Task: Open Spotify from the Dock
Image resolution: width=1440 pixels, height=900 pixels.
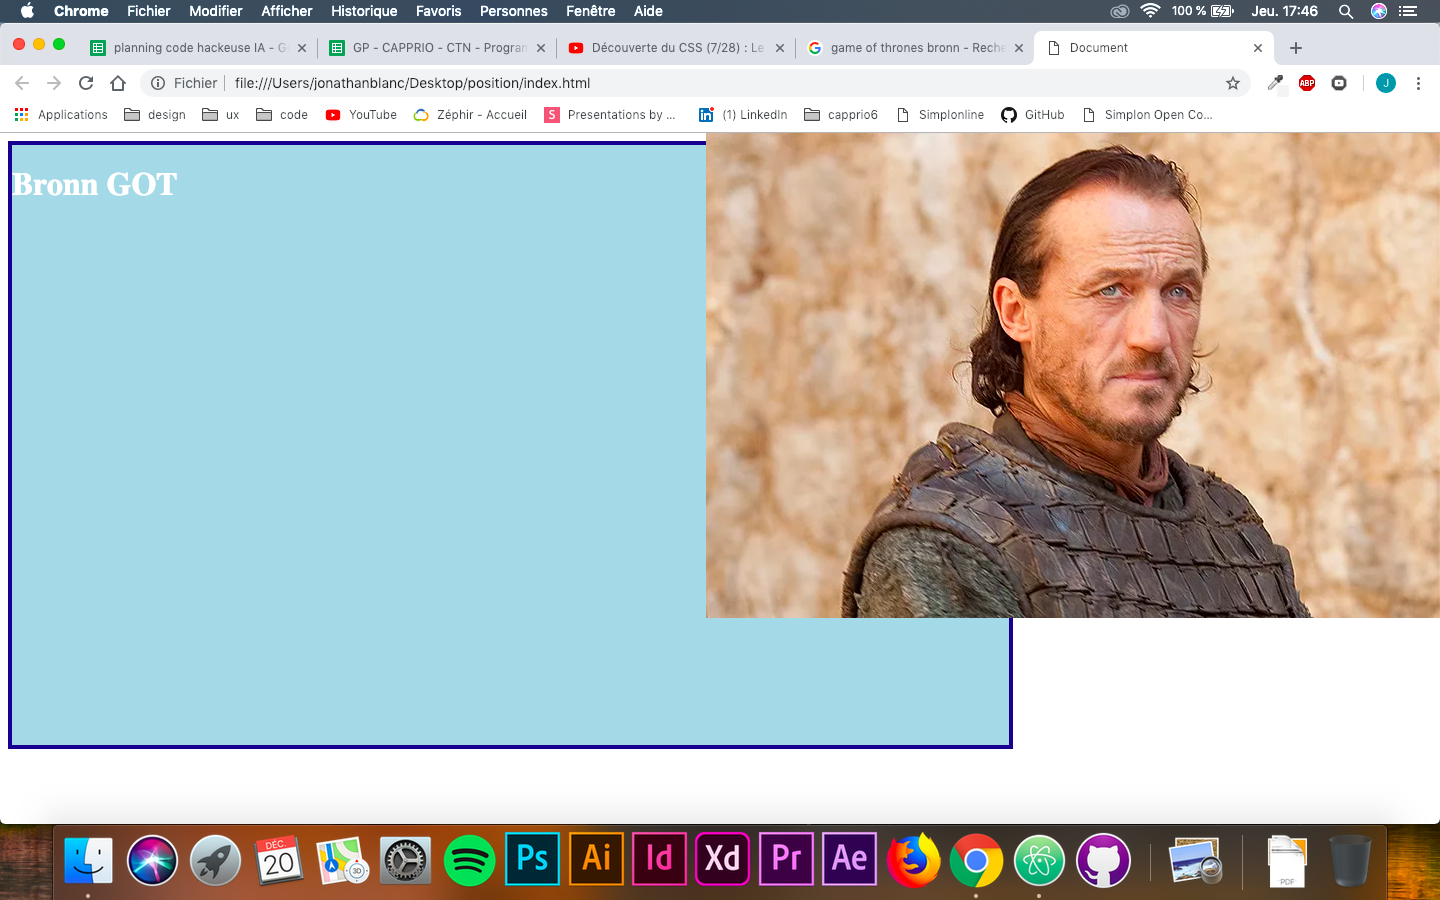Action: (469, 860)
